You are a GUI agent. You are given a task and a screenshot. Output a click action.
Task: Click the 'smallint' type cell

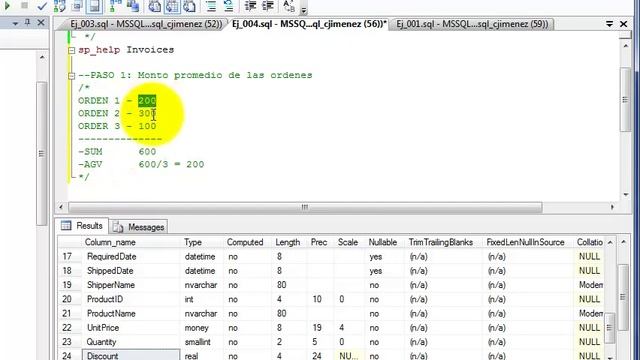click(202, 342)
